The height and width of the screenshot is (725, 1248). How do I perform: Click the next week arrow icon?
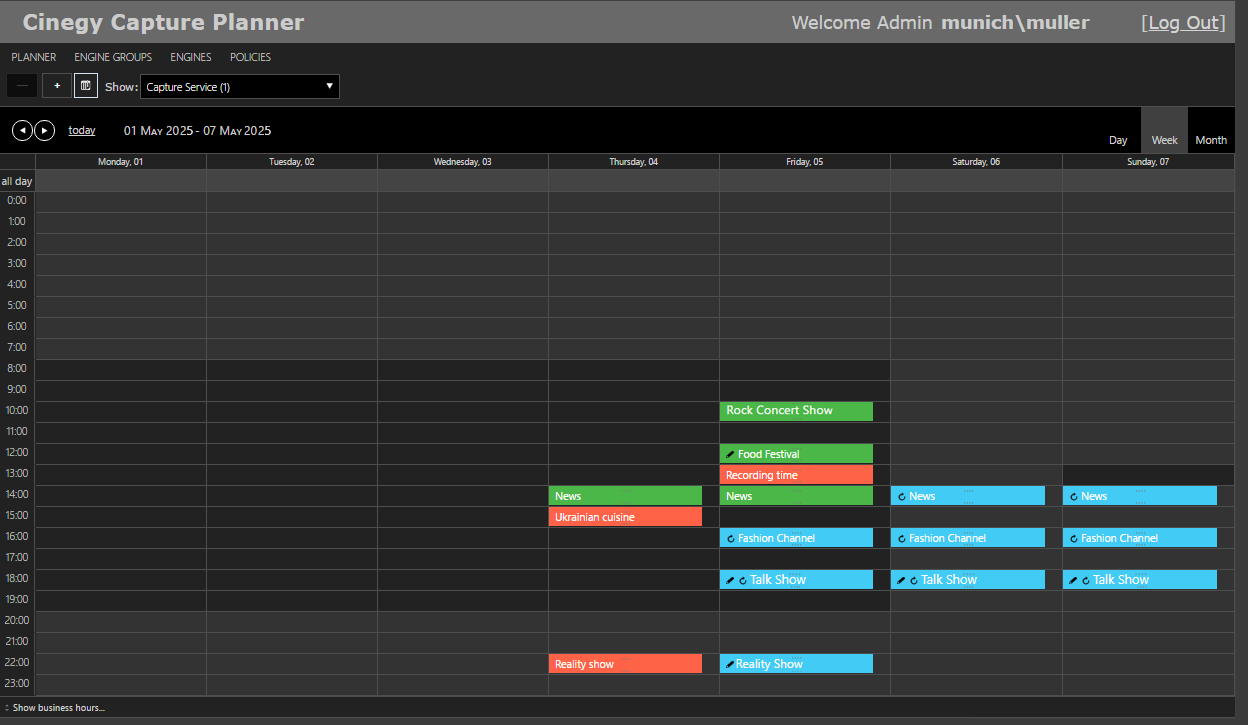pos(44,130)
